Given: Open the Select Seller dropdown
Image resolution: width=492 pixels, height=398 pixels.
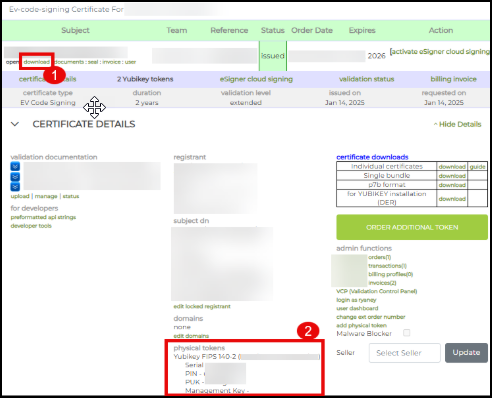Looking at the screenshot, I should click(x=405, y=353).
